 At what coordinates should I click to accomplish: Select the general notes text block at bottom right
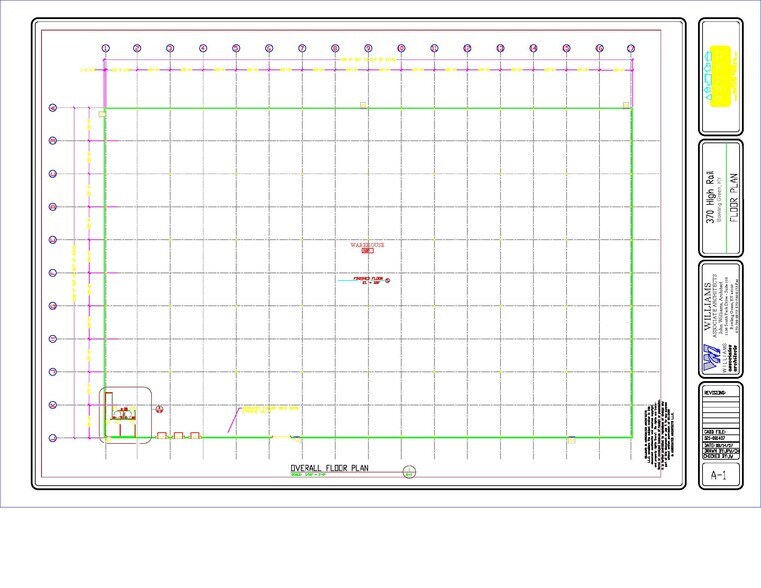(655, 430)
